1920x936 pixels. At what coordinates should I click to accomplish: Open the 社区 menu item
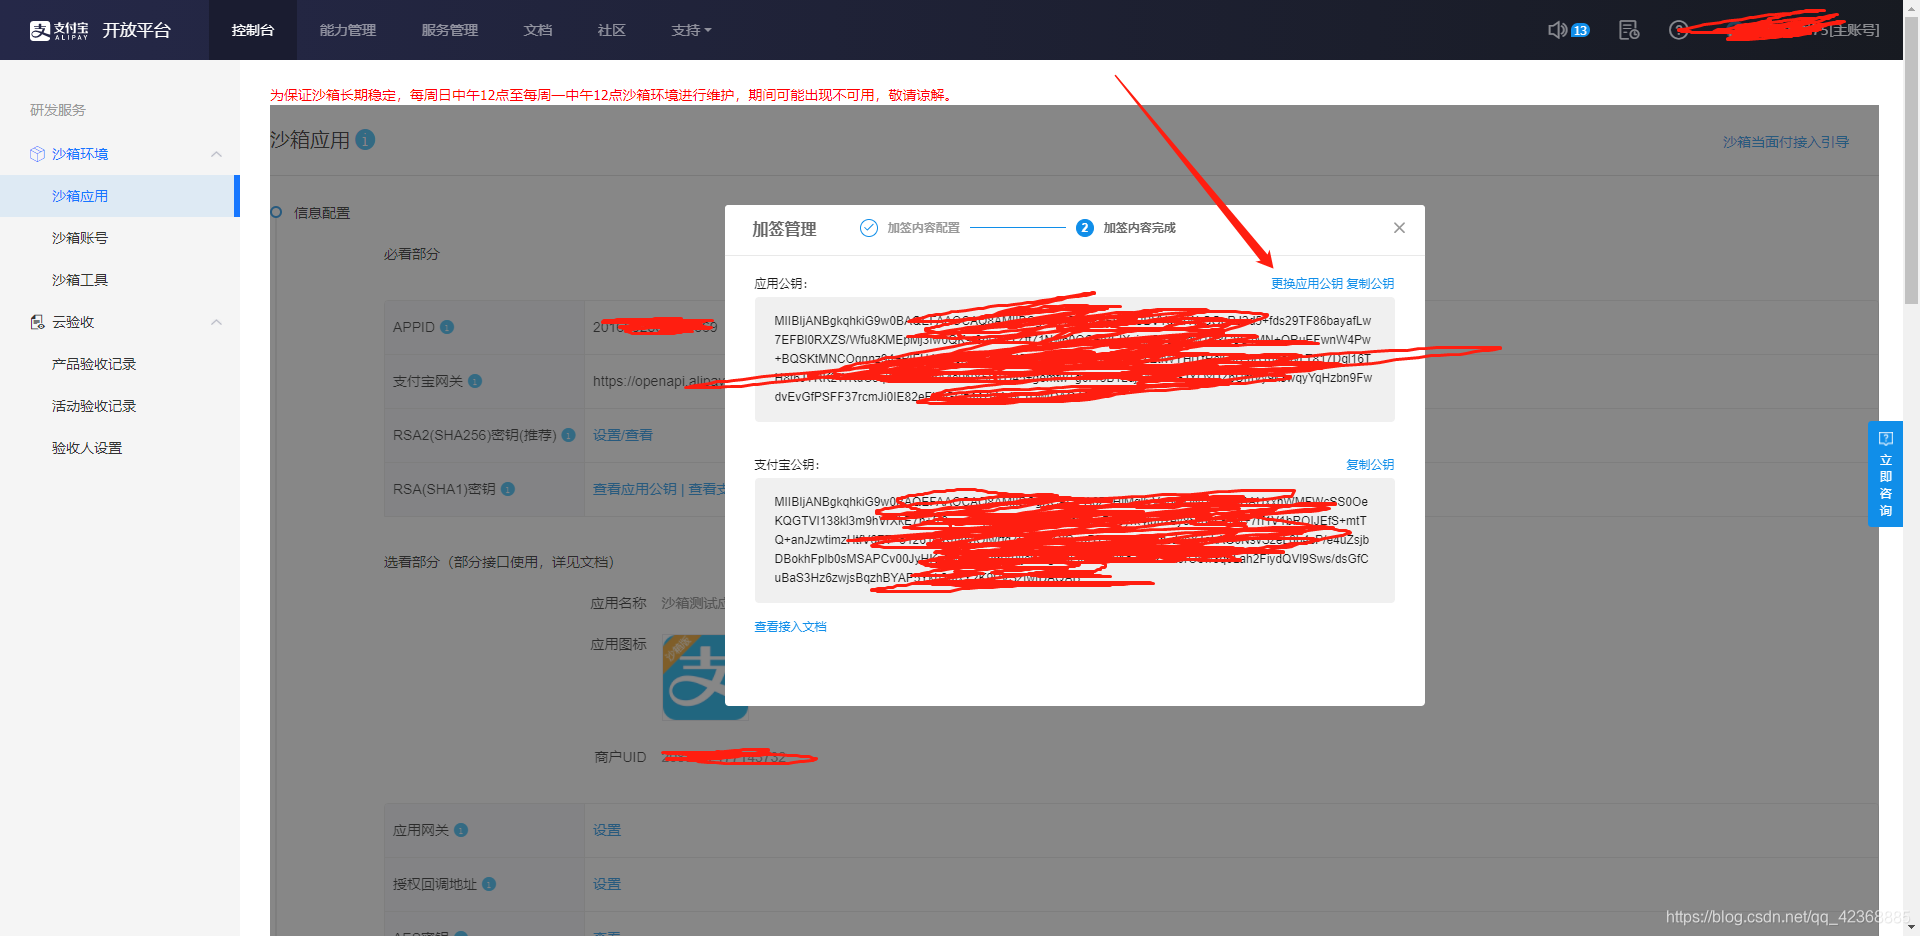coord(612,30)
